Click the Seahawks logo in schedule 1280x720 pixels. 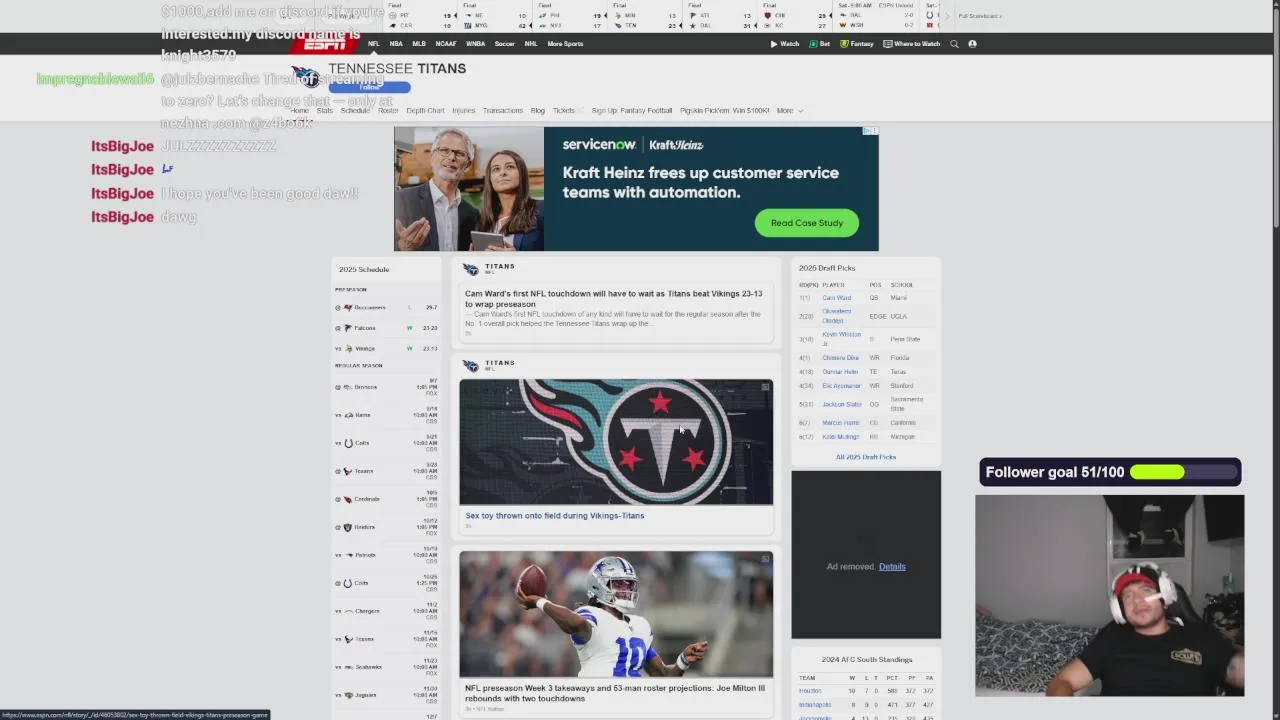pos(348,667)
